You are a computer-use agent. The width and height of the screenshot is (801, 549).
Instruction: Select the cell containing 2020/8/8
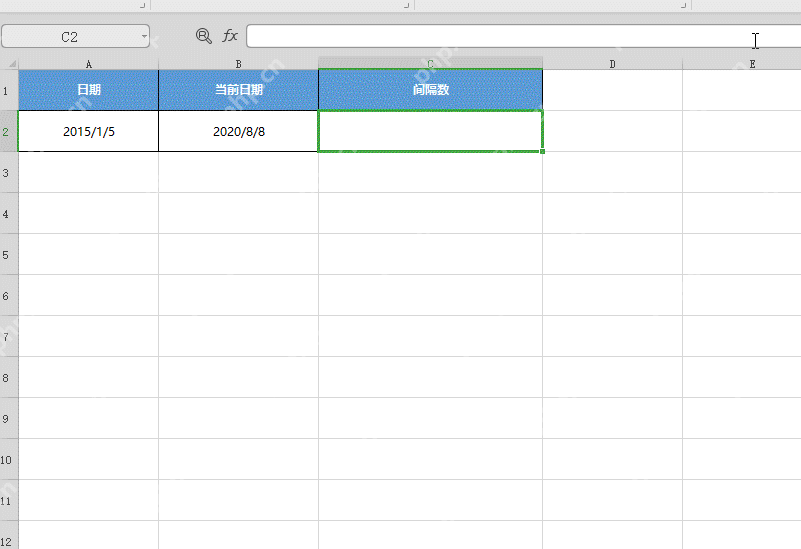238,131
